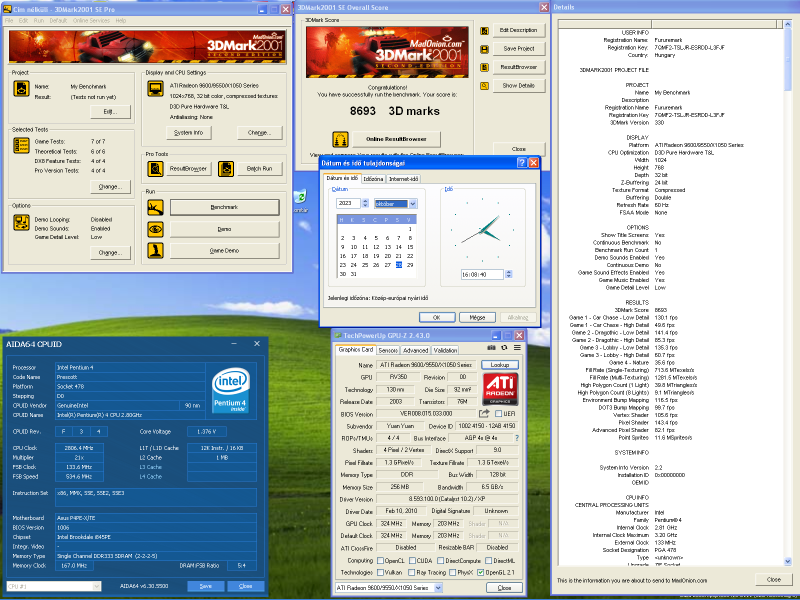Viewport: 800px width, 600px height.
Task: Click the GPU-Z title bar app icon
Action: 337,335
